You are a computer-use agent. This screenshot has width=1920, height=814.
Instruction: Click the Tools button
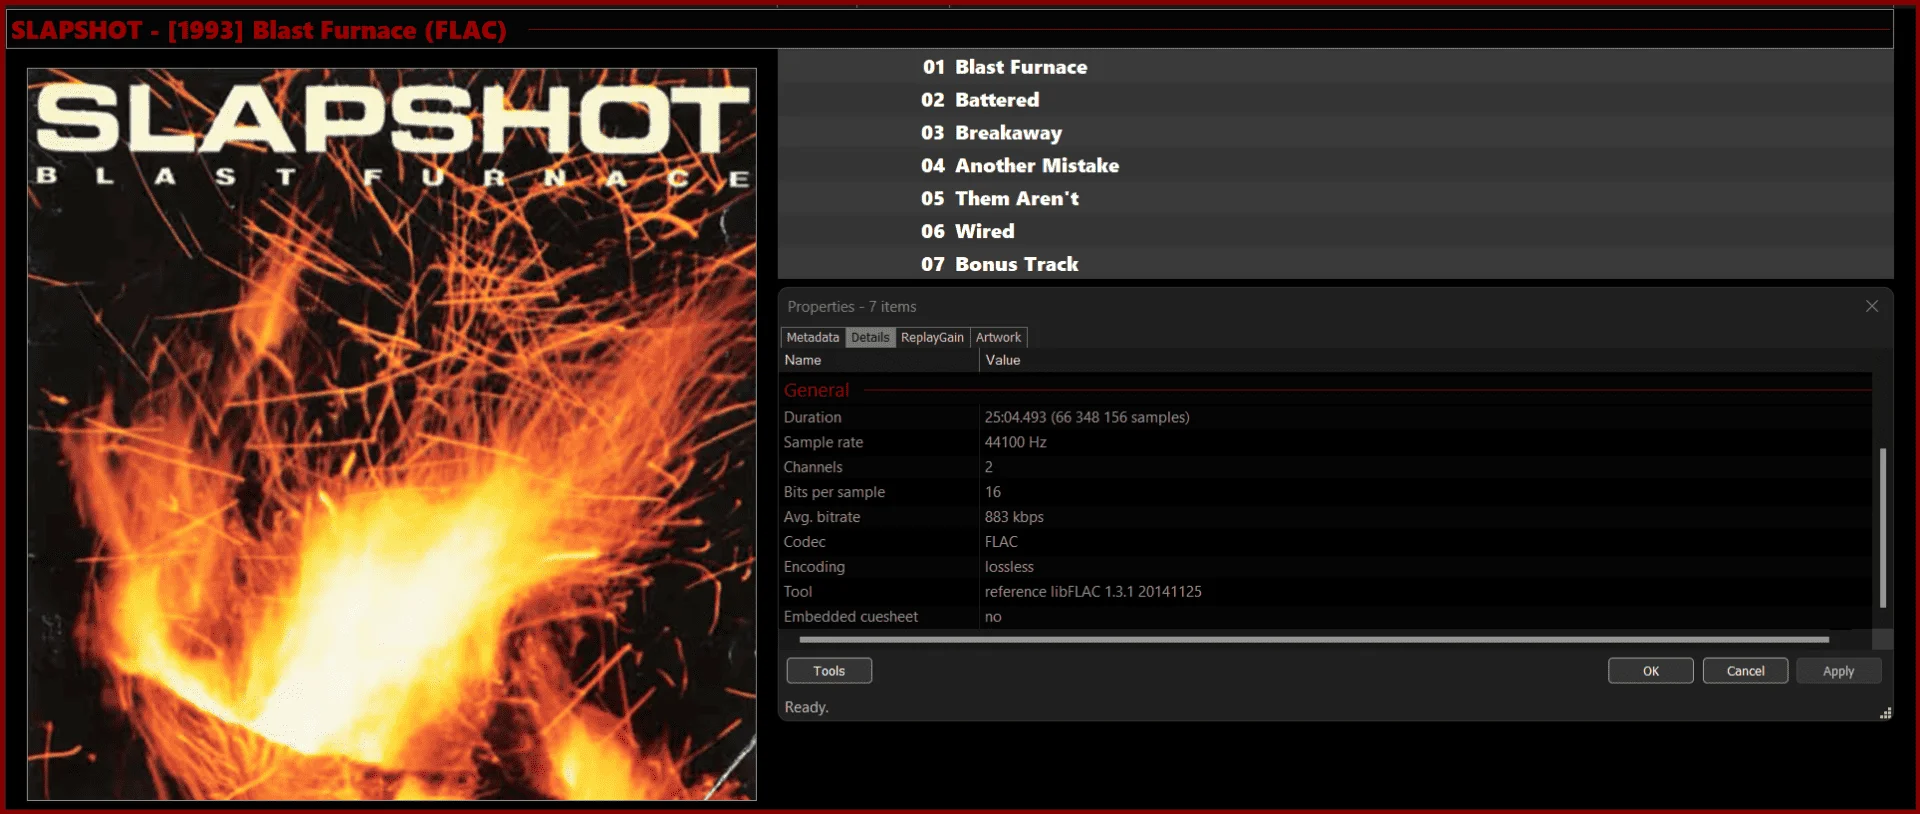pyautogui.click(x=829, y=671)
